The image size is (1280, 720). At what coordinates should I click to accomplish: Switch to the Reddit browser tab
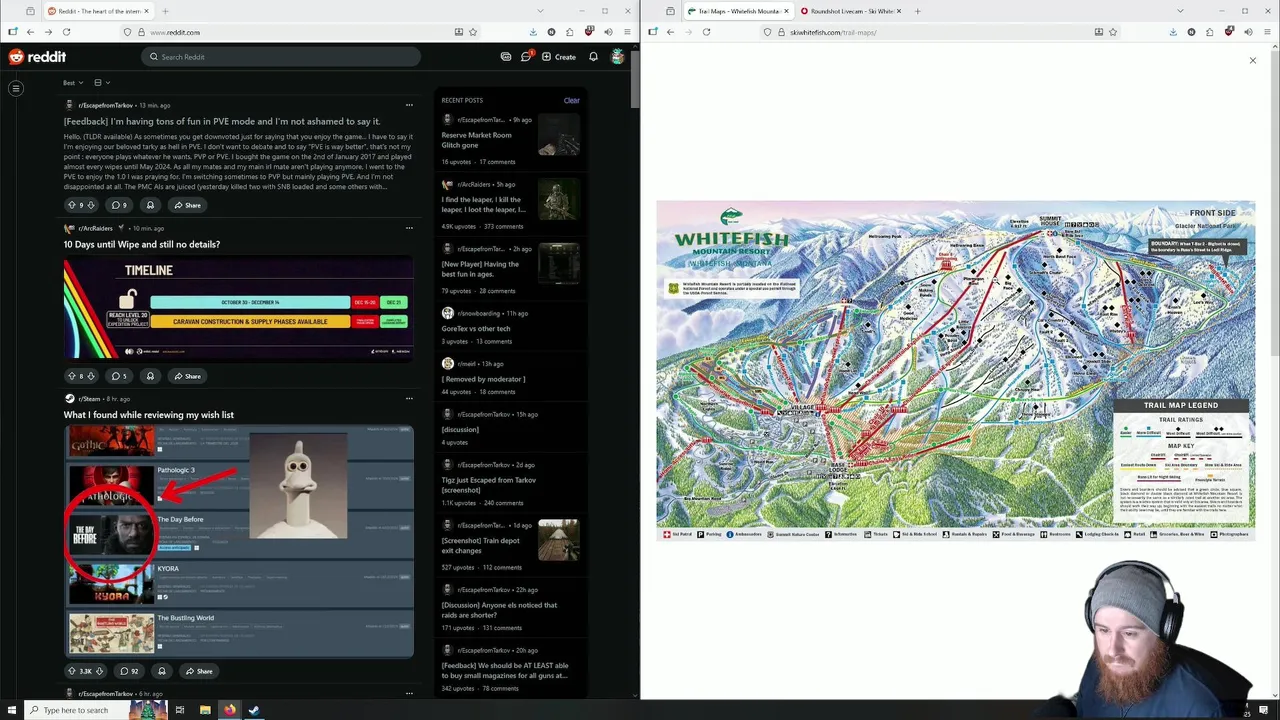(96, 11)
